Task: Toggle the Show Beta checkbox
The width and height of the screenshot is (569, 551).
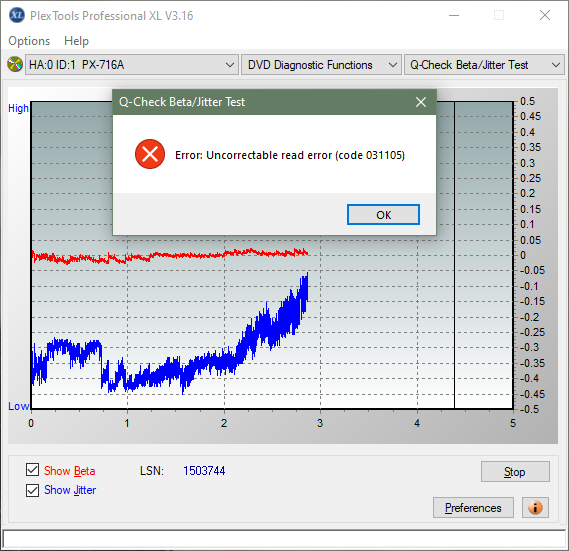Action: (x=32, y=470)
